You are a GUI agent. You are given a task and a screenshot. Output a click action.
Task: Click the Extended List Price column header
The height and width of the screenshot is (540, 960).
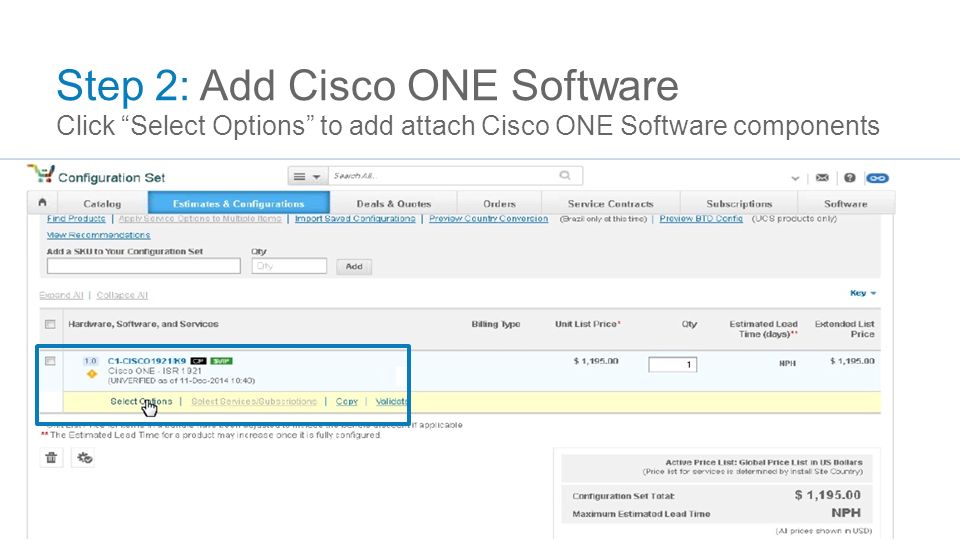pos(844,329)
